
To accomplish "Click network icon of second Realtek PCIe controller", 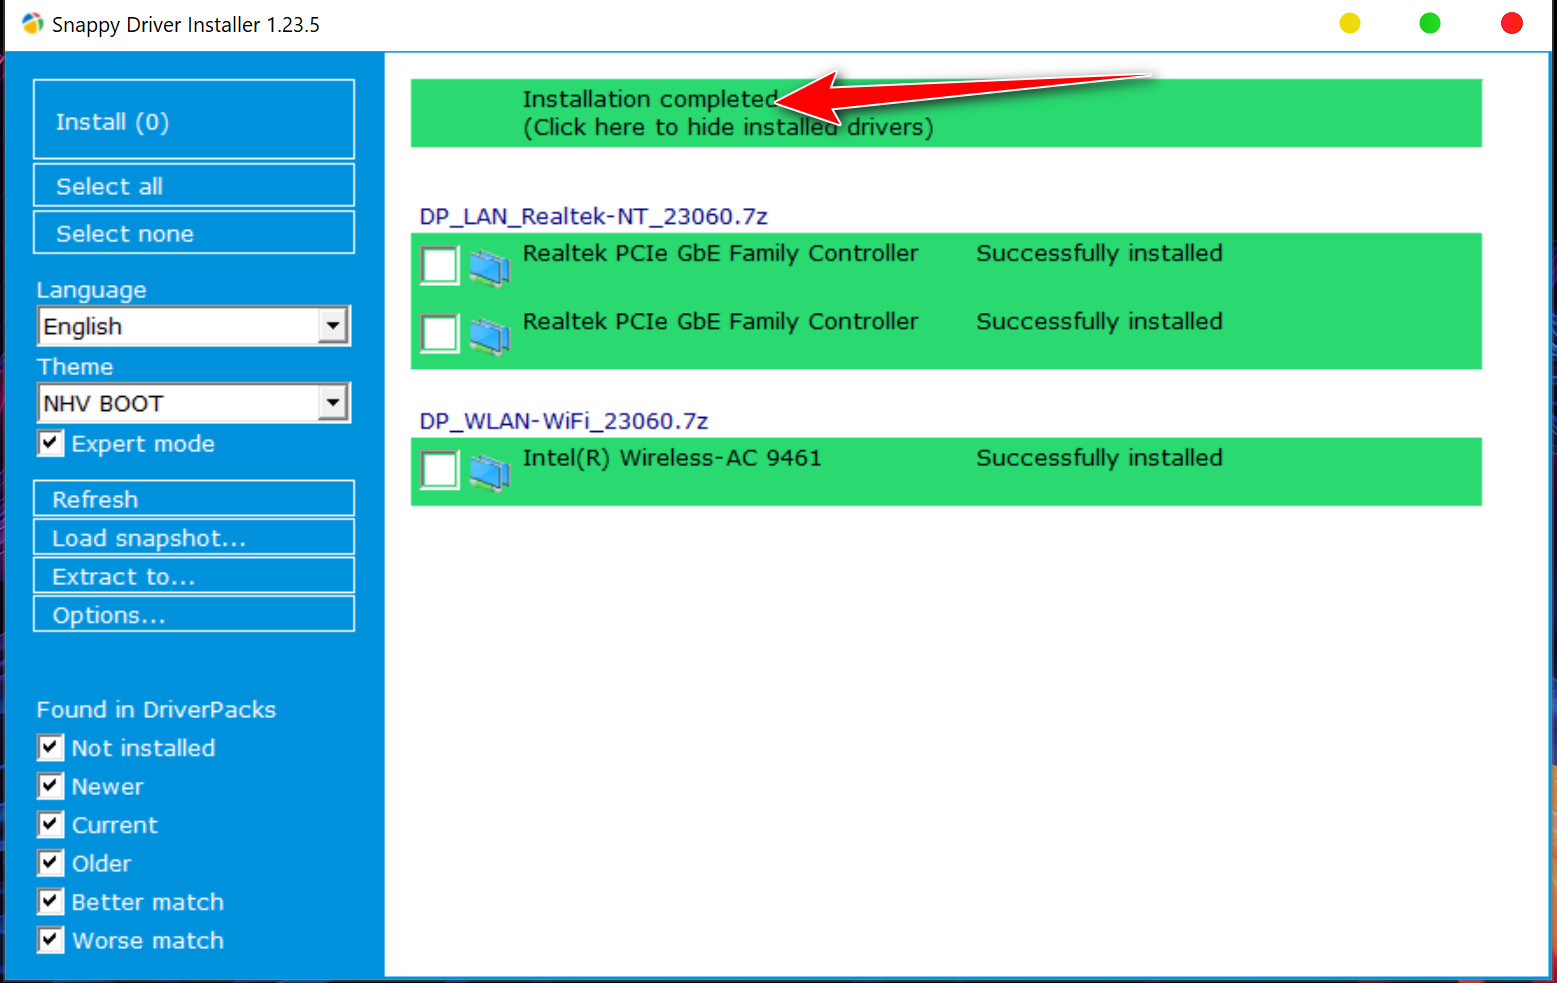I will (x=490, y=336).
